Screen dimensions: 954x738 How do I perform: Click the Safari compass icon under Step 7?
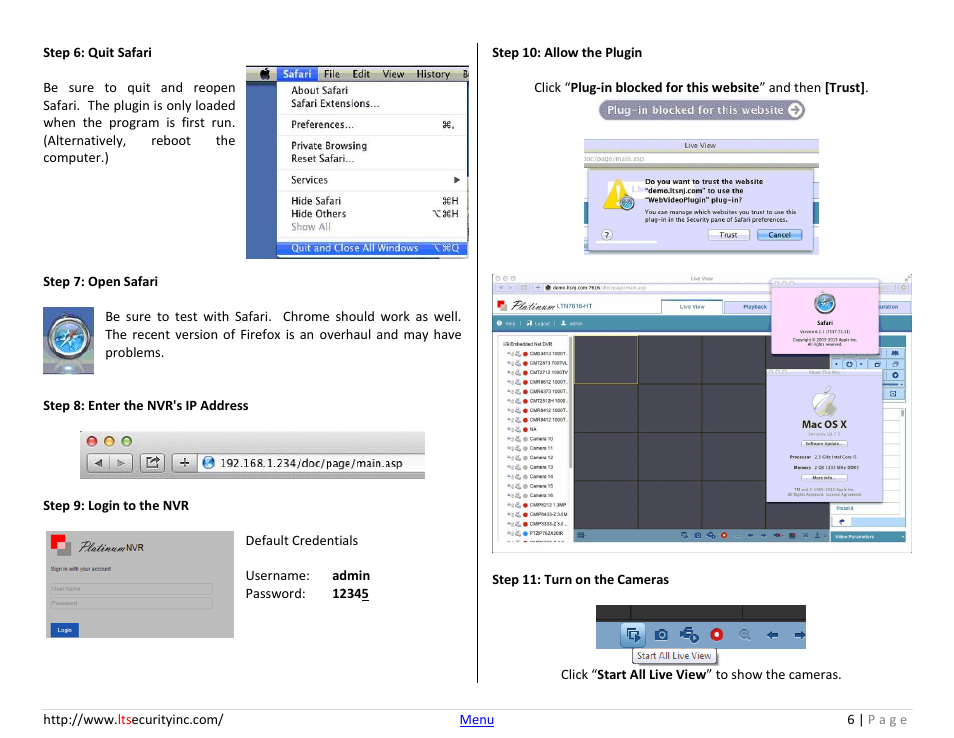pos(68,340)
